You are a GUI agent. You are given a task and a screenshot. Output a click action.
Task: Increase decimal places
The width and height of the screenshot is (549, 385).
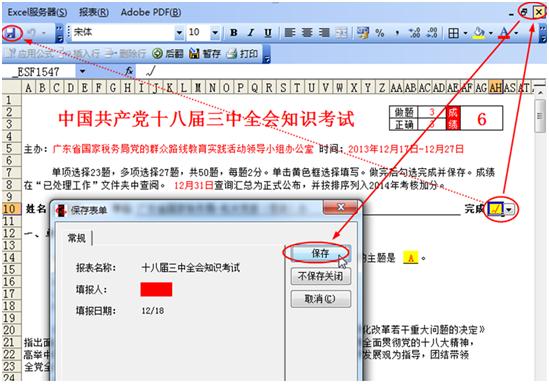tap(415, 33)
